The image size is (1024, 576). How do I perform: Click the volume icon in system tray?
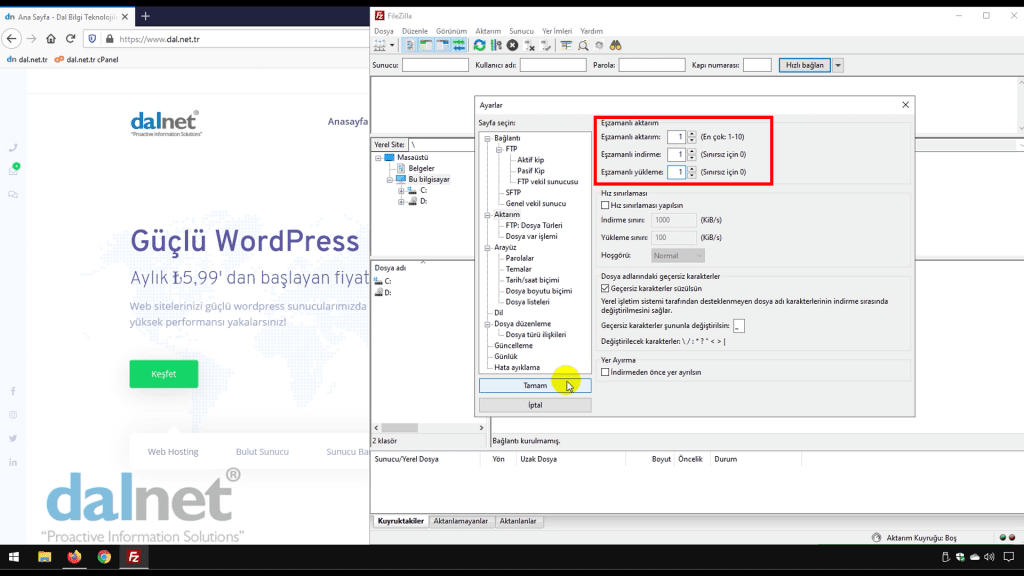click(x=989, y=557)
